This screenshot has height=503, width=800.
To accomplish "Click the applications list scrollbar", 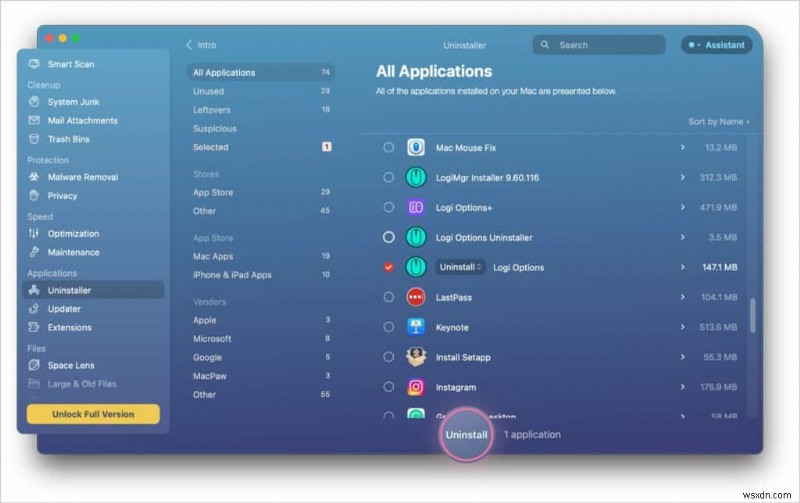I will (x=753, y=315).
